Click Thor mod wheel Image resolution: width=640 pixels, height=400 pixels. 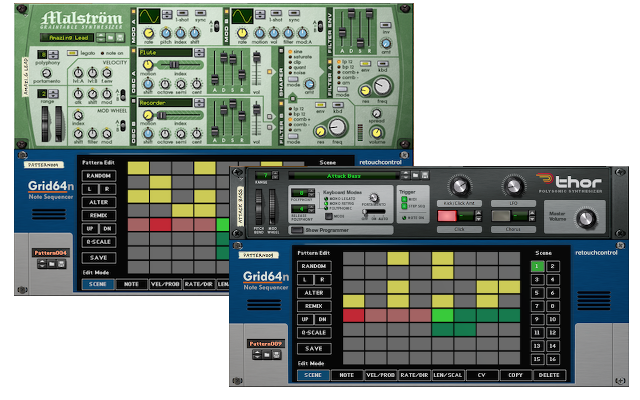(272, 207)
